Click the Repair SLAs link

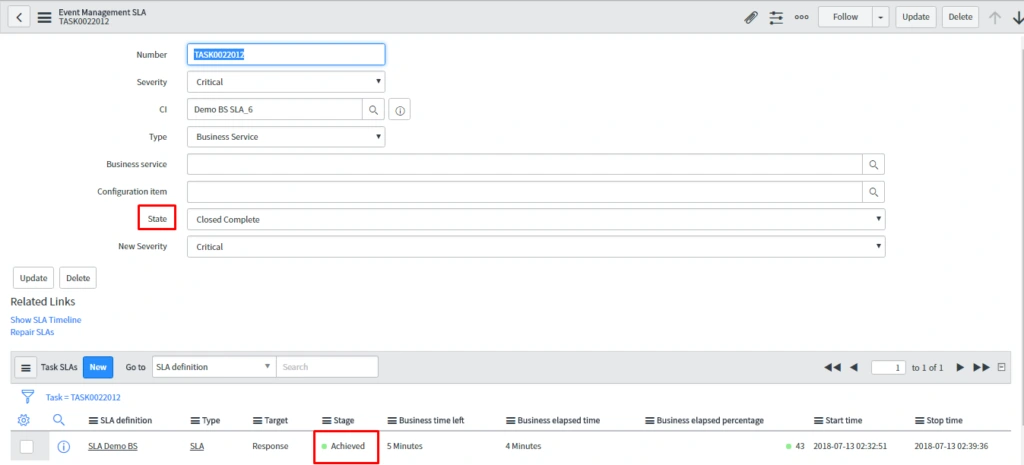[x=32, y=332]
